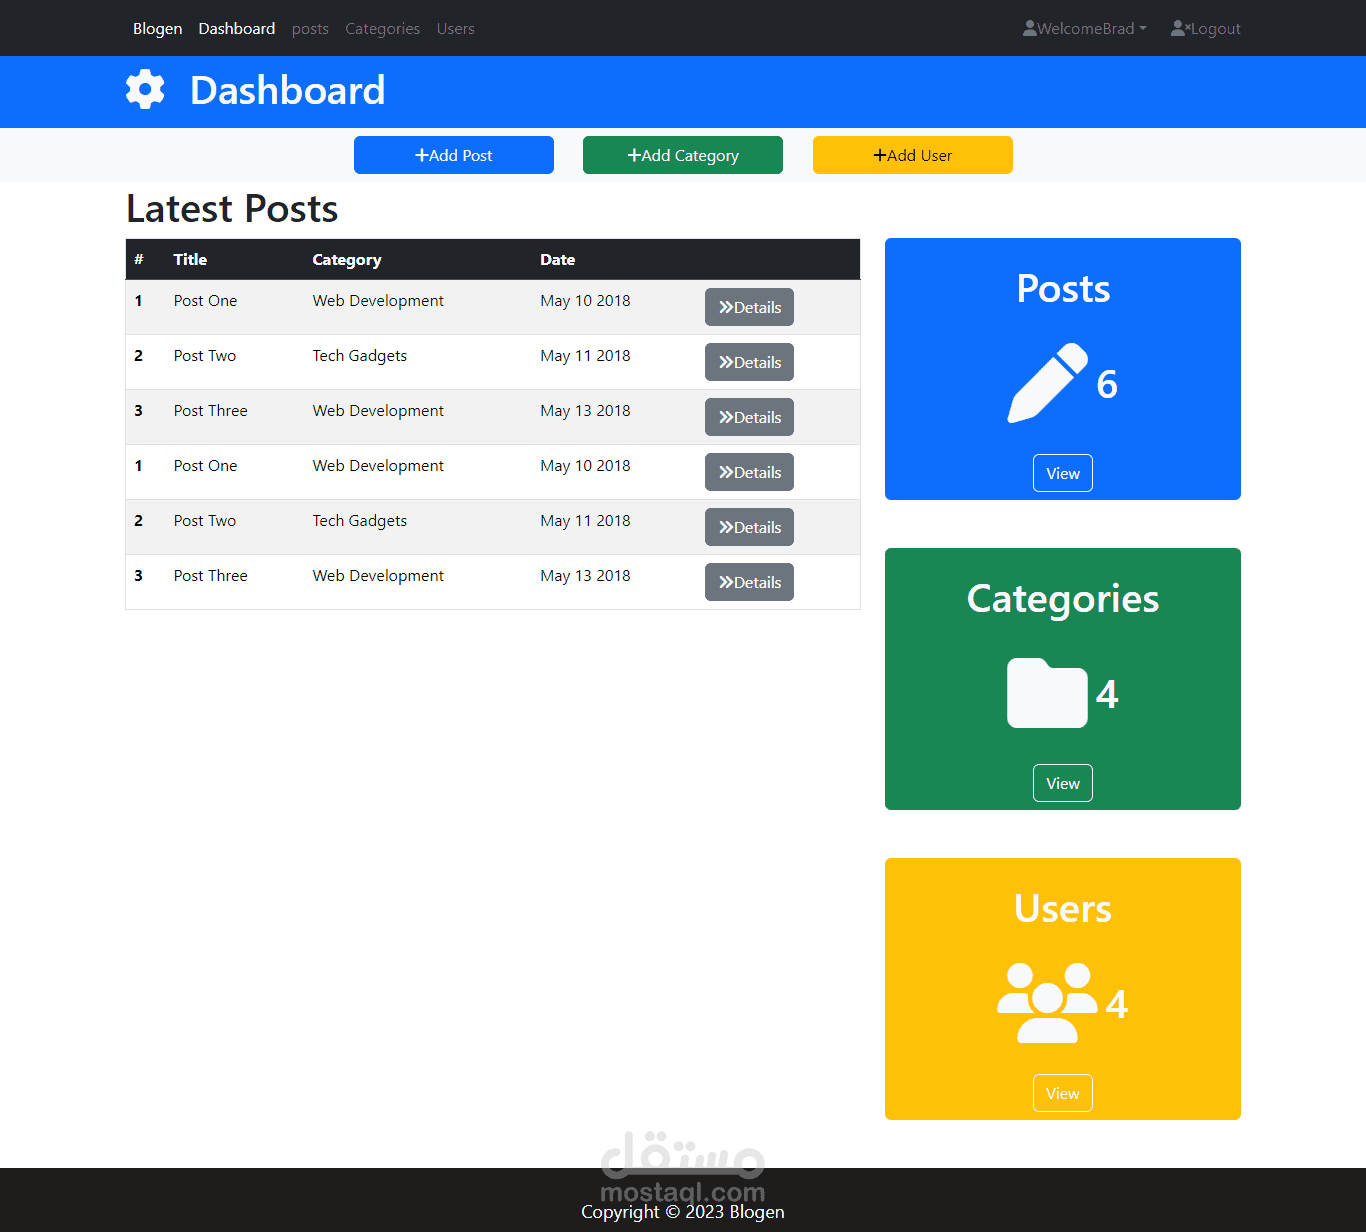
Task: Click the logout icon in the navbar
Action: coord(1180,28)
